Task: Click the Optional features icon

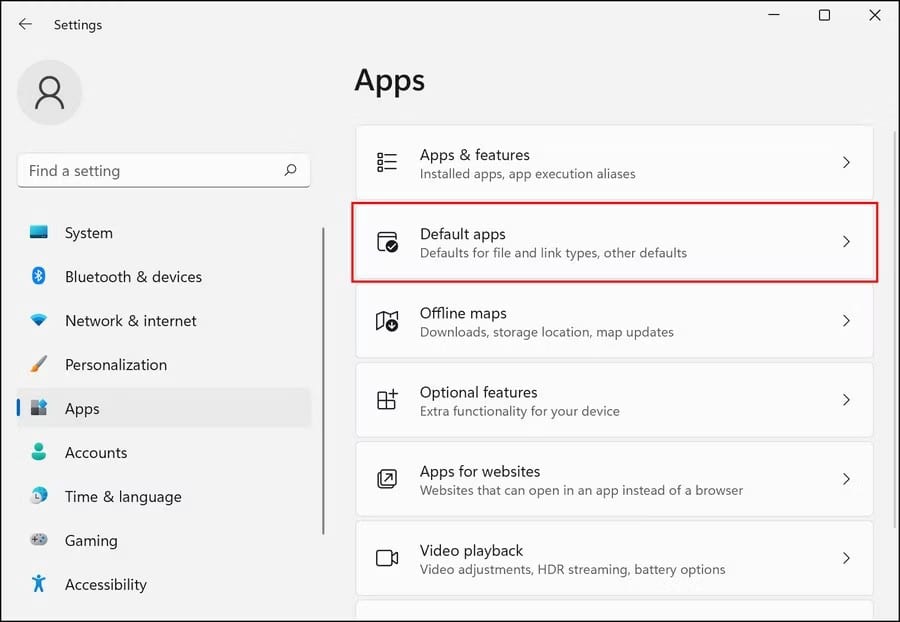Action: click(x=387, y=400)
